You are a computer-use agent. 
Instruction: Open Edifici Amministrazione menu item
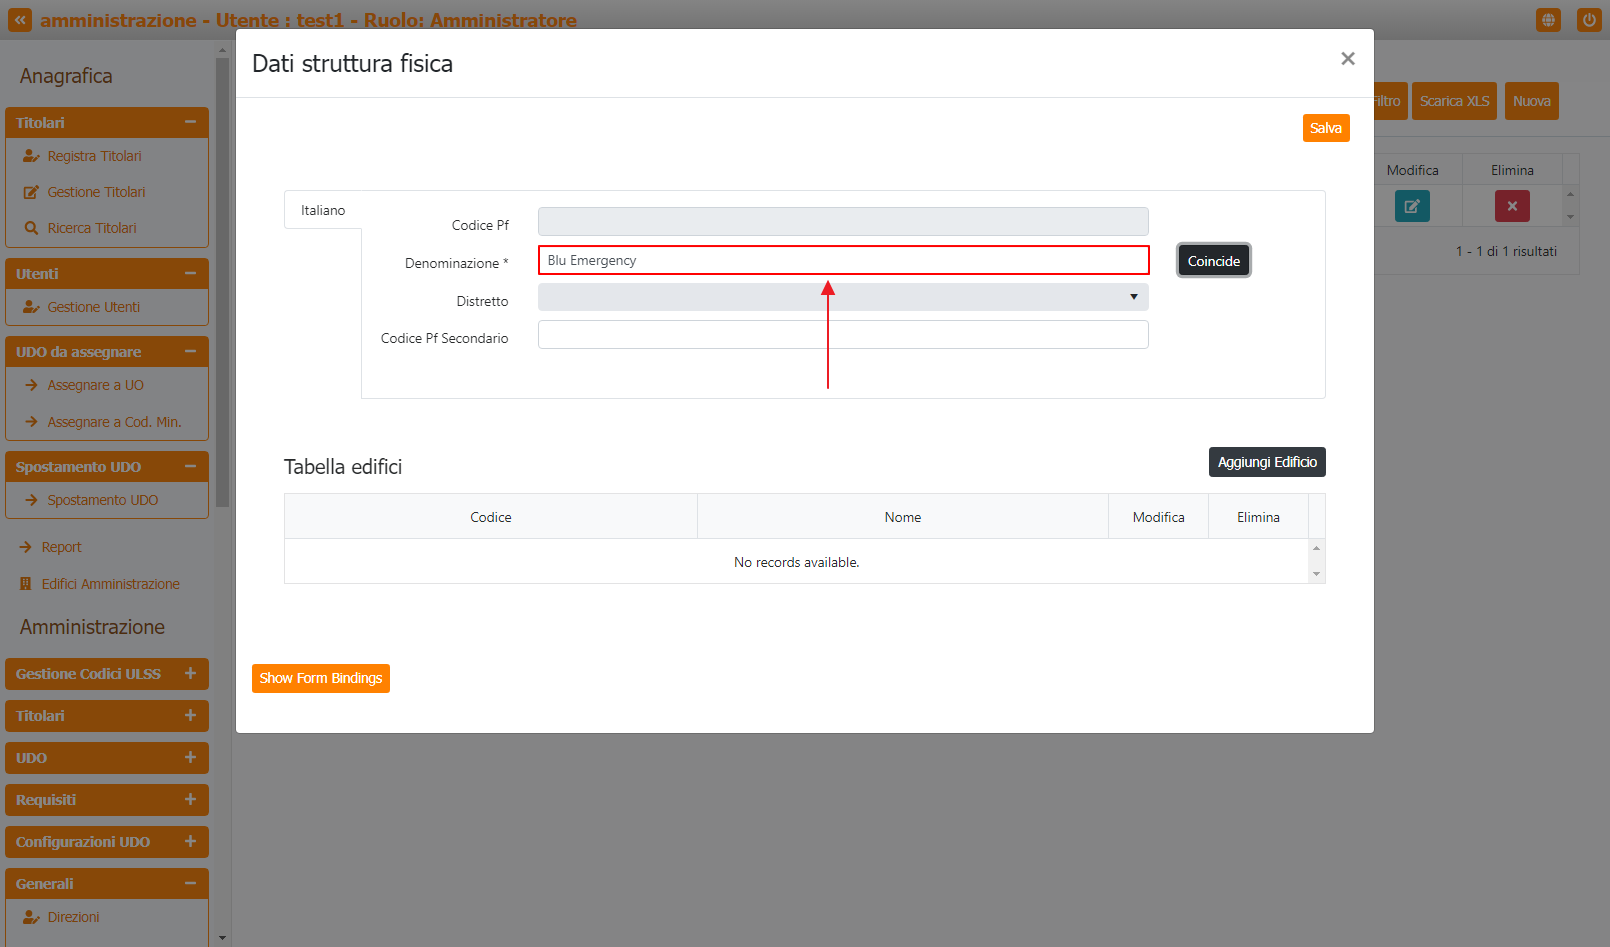coord(110,584)
